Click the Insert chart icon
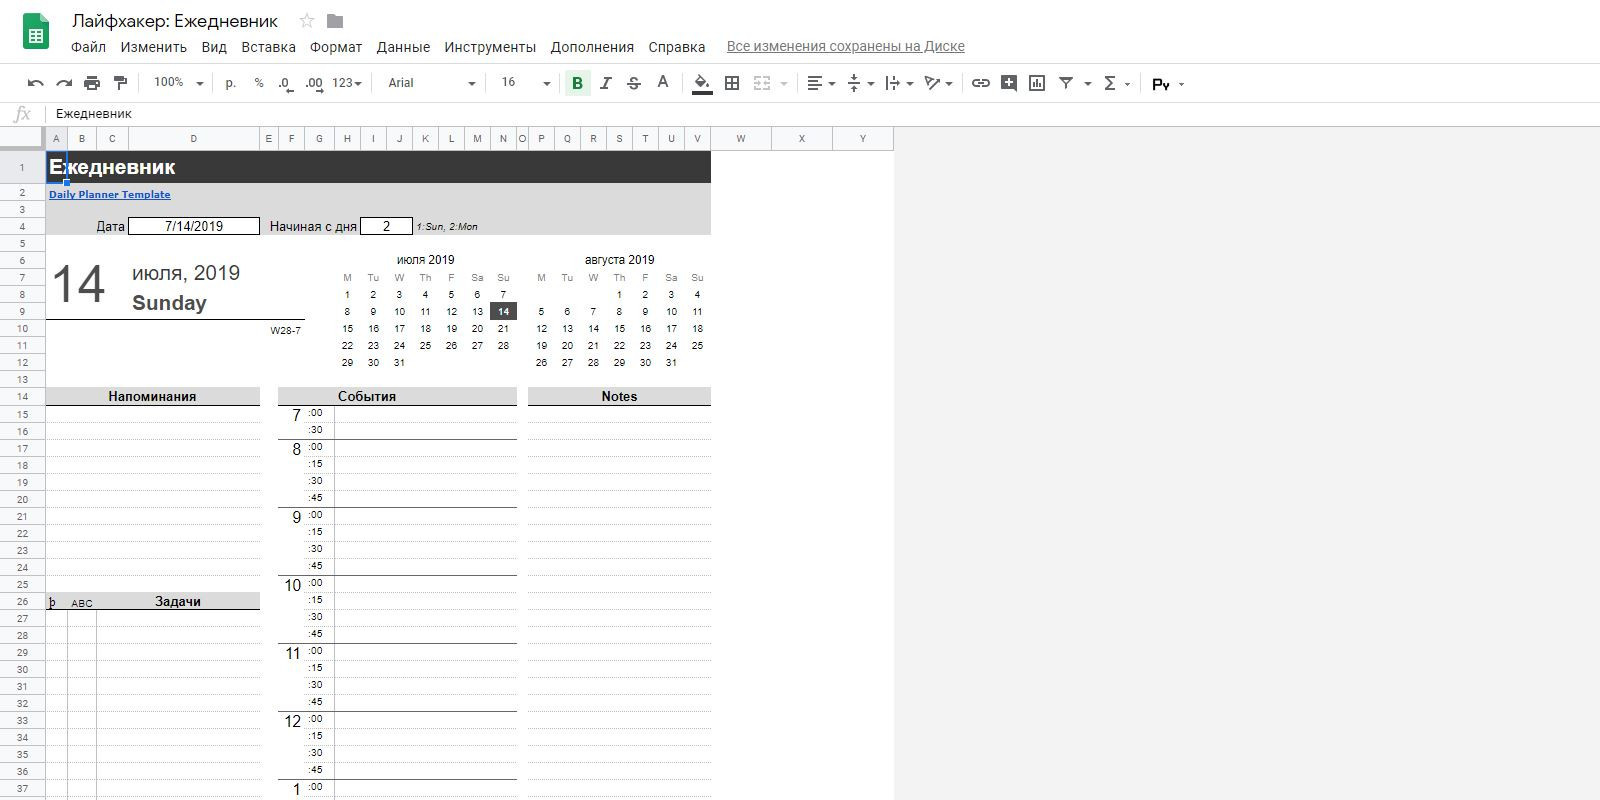 [1037, 83]
